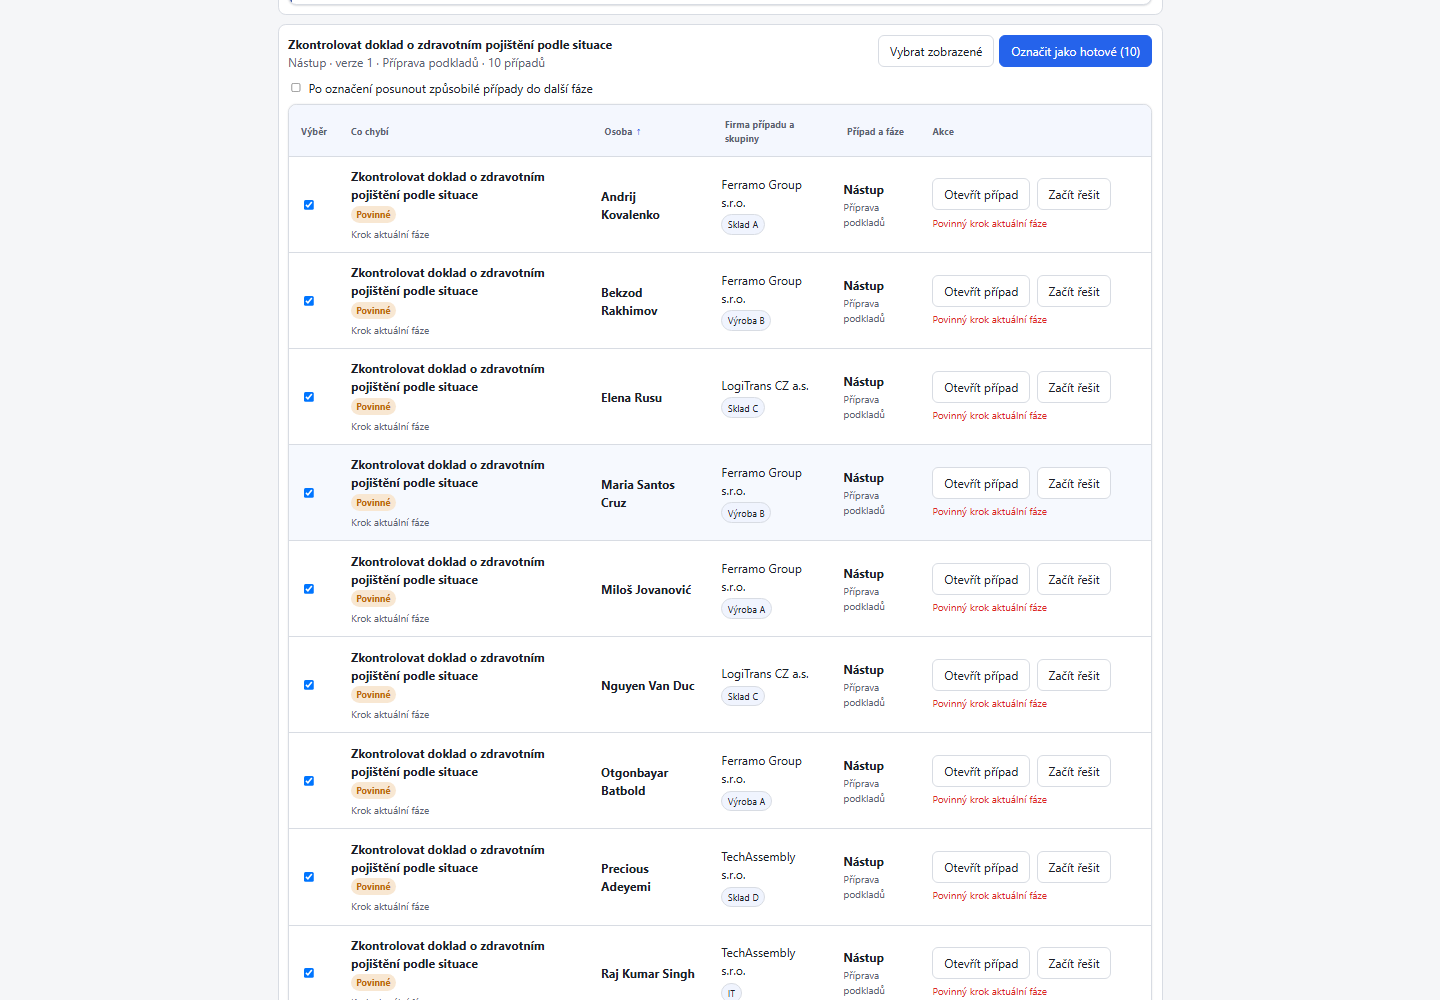Select the 'Výroba A' tag for Miloš Jovanović
1440x1000 pixels.
746,609
